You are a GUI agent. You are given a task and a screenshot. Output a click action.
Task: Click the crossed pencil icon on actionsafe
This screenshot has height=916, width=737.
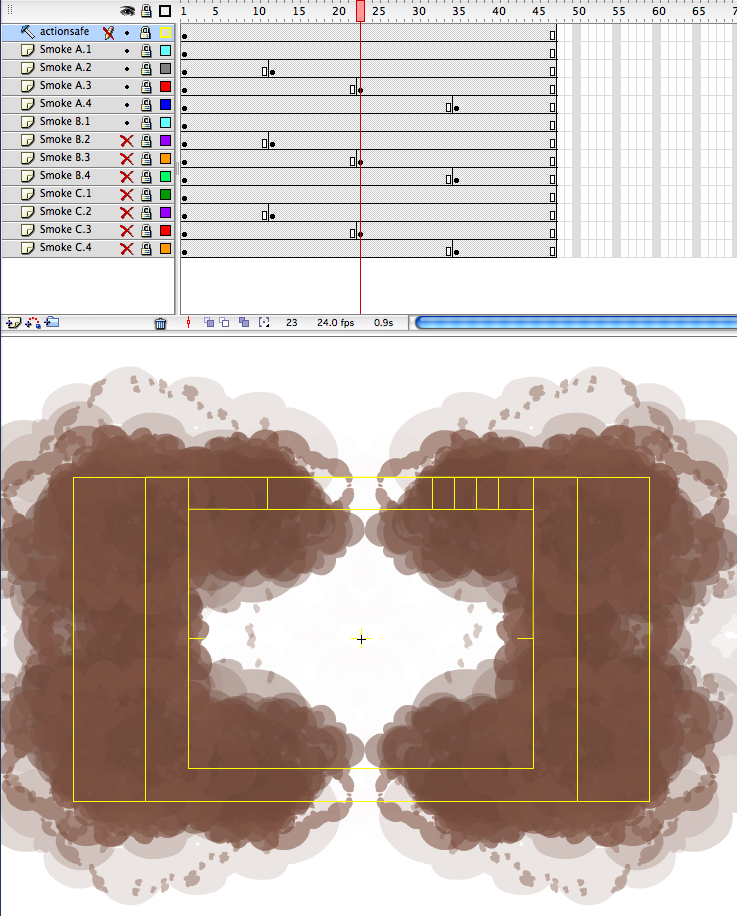click(x=109, y=33)
